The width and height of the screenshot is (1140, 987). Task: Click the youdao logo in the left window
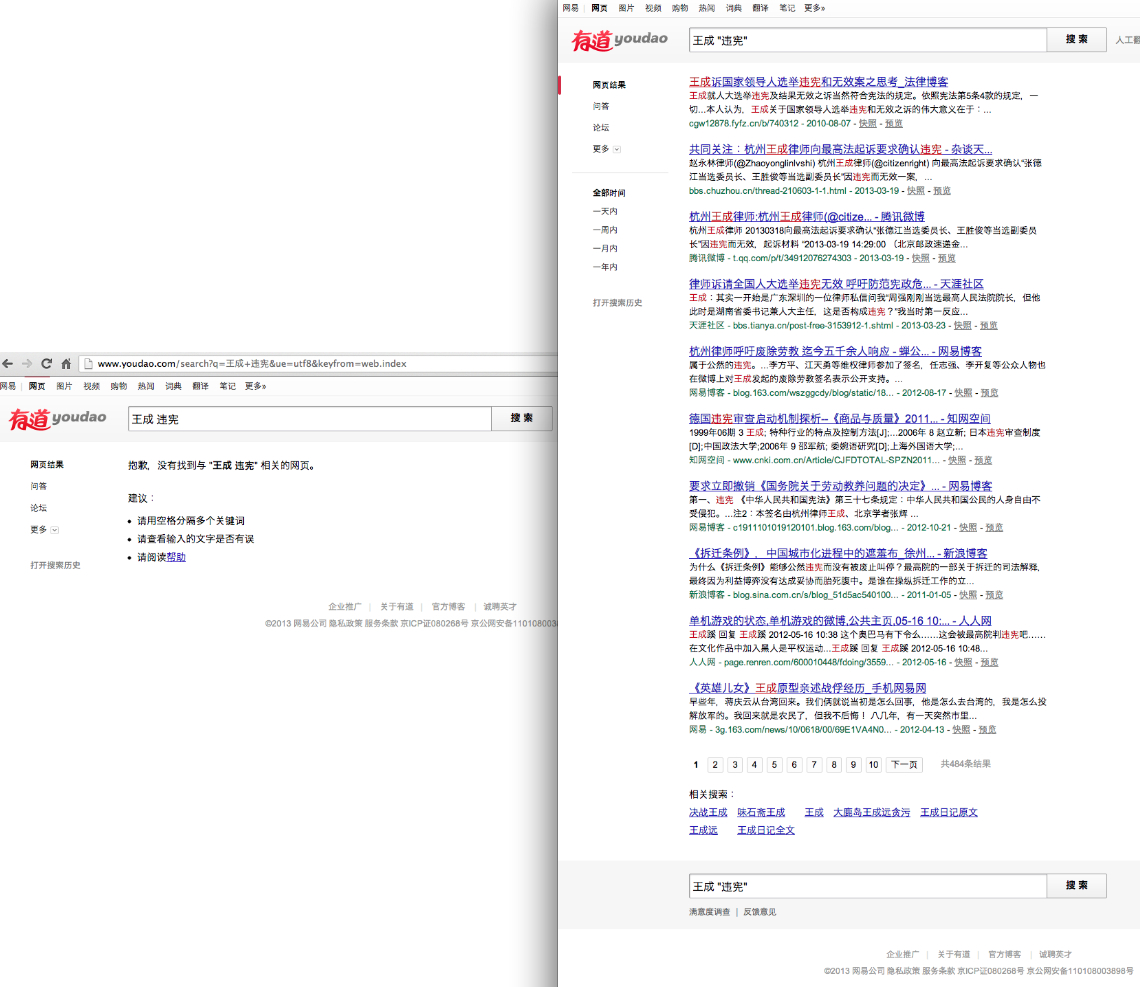tap(57, 419)
